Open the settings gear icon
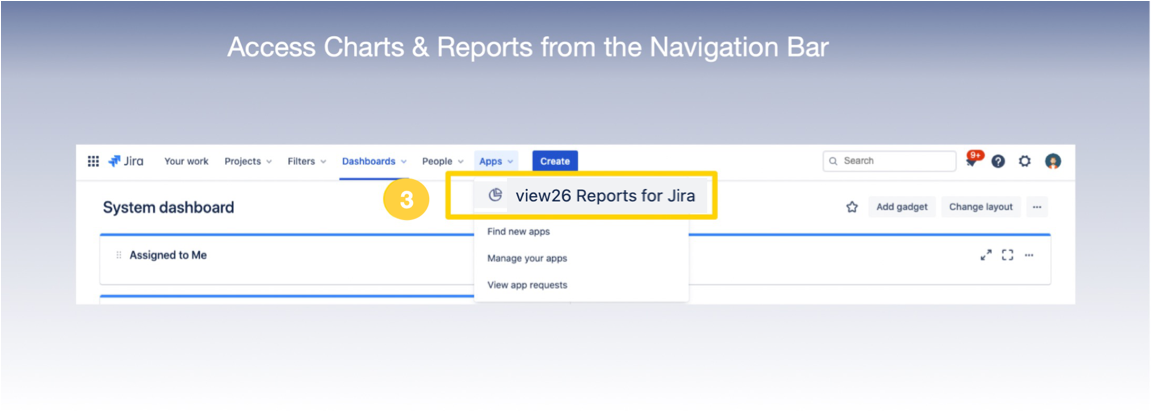1152x412 pixels. [x=1024, y=161]
